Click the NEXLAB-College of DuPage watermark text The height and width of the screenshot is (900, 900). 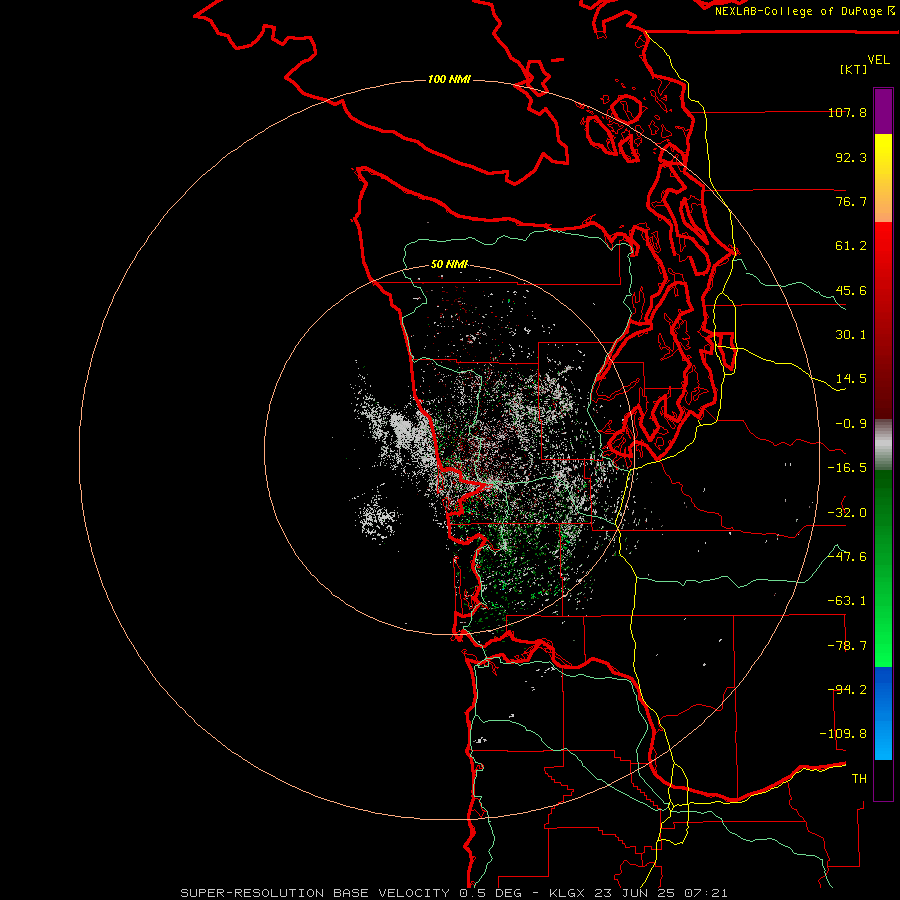click(x=804, y=11)
